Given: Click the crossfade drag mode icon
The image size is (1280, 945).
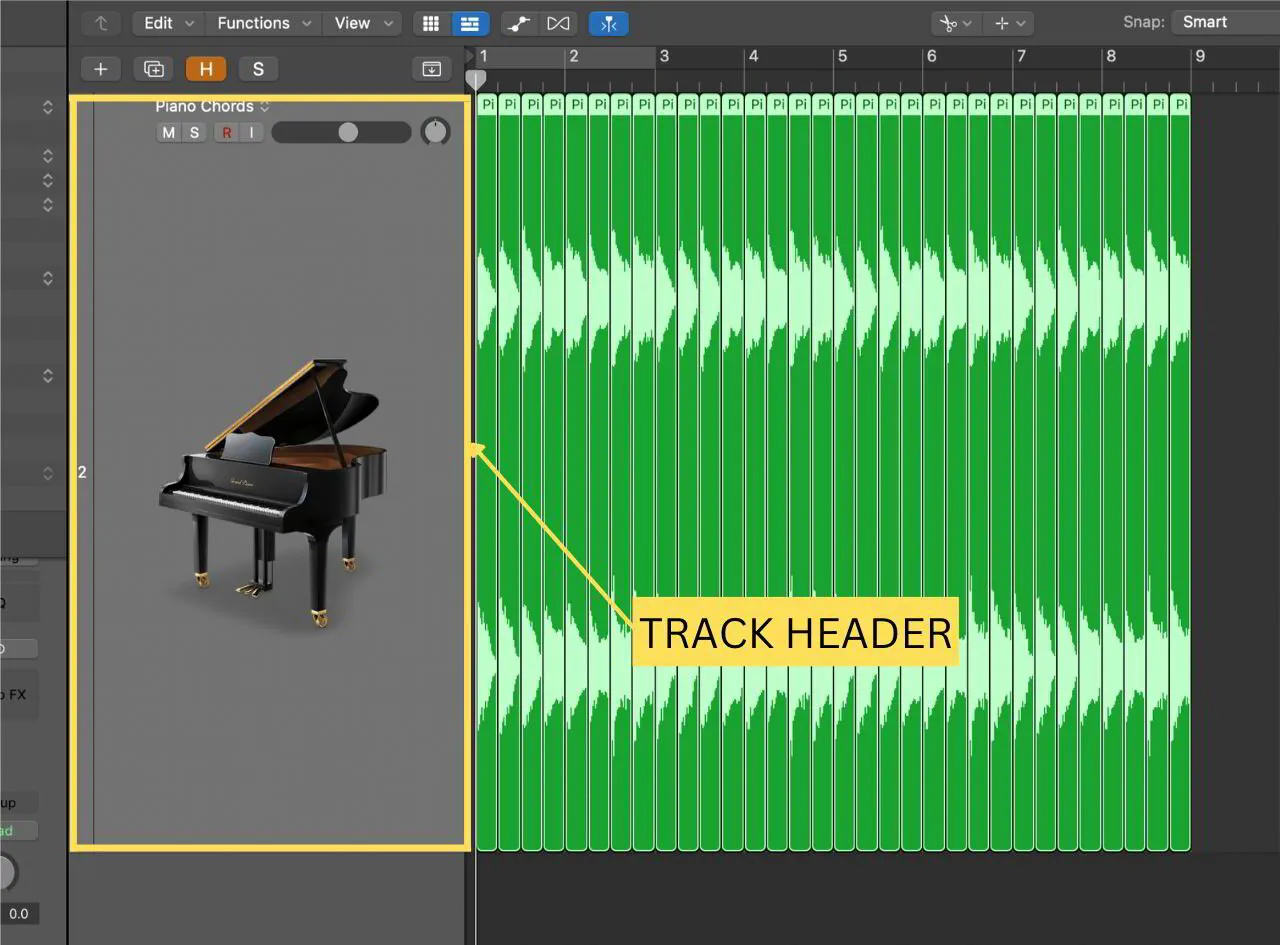Looking at the screenshot, I should 558,23.
